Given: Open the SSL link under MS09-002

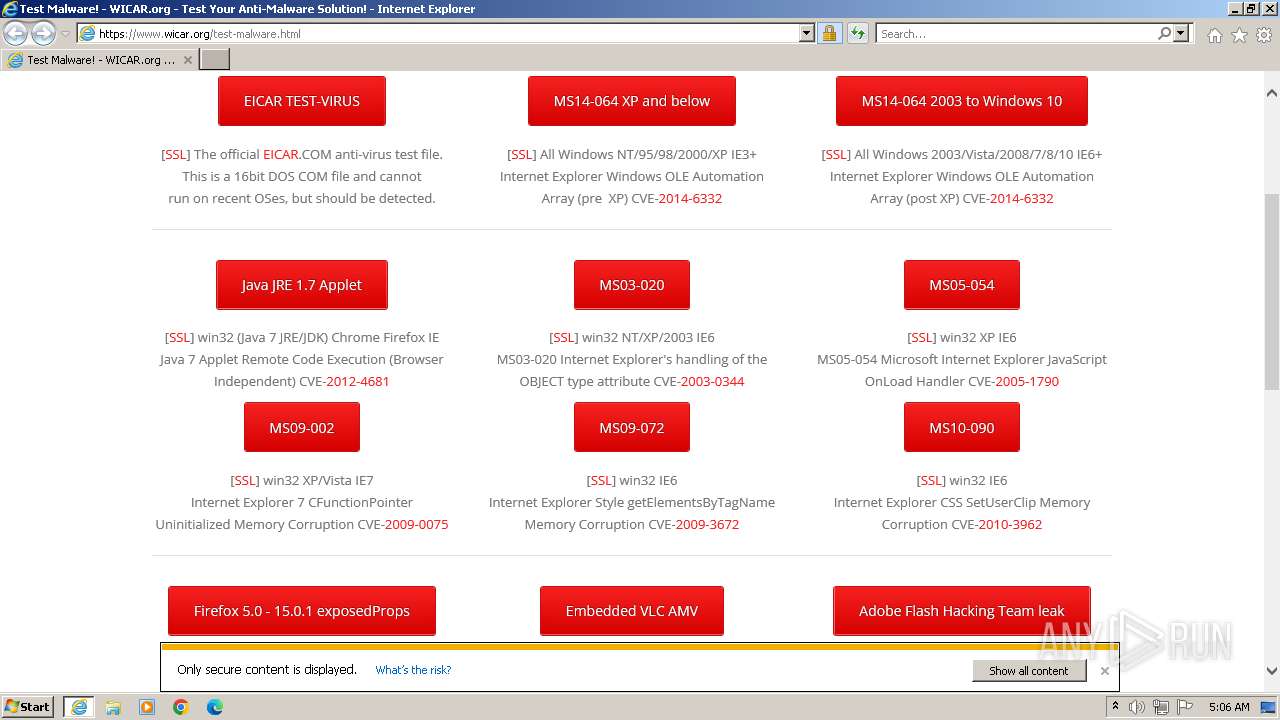Looking at the screenshot, I should point(245,480).
